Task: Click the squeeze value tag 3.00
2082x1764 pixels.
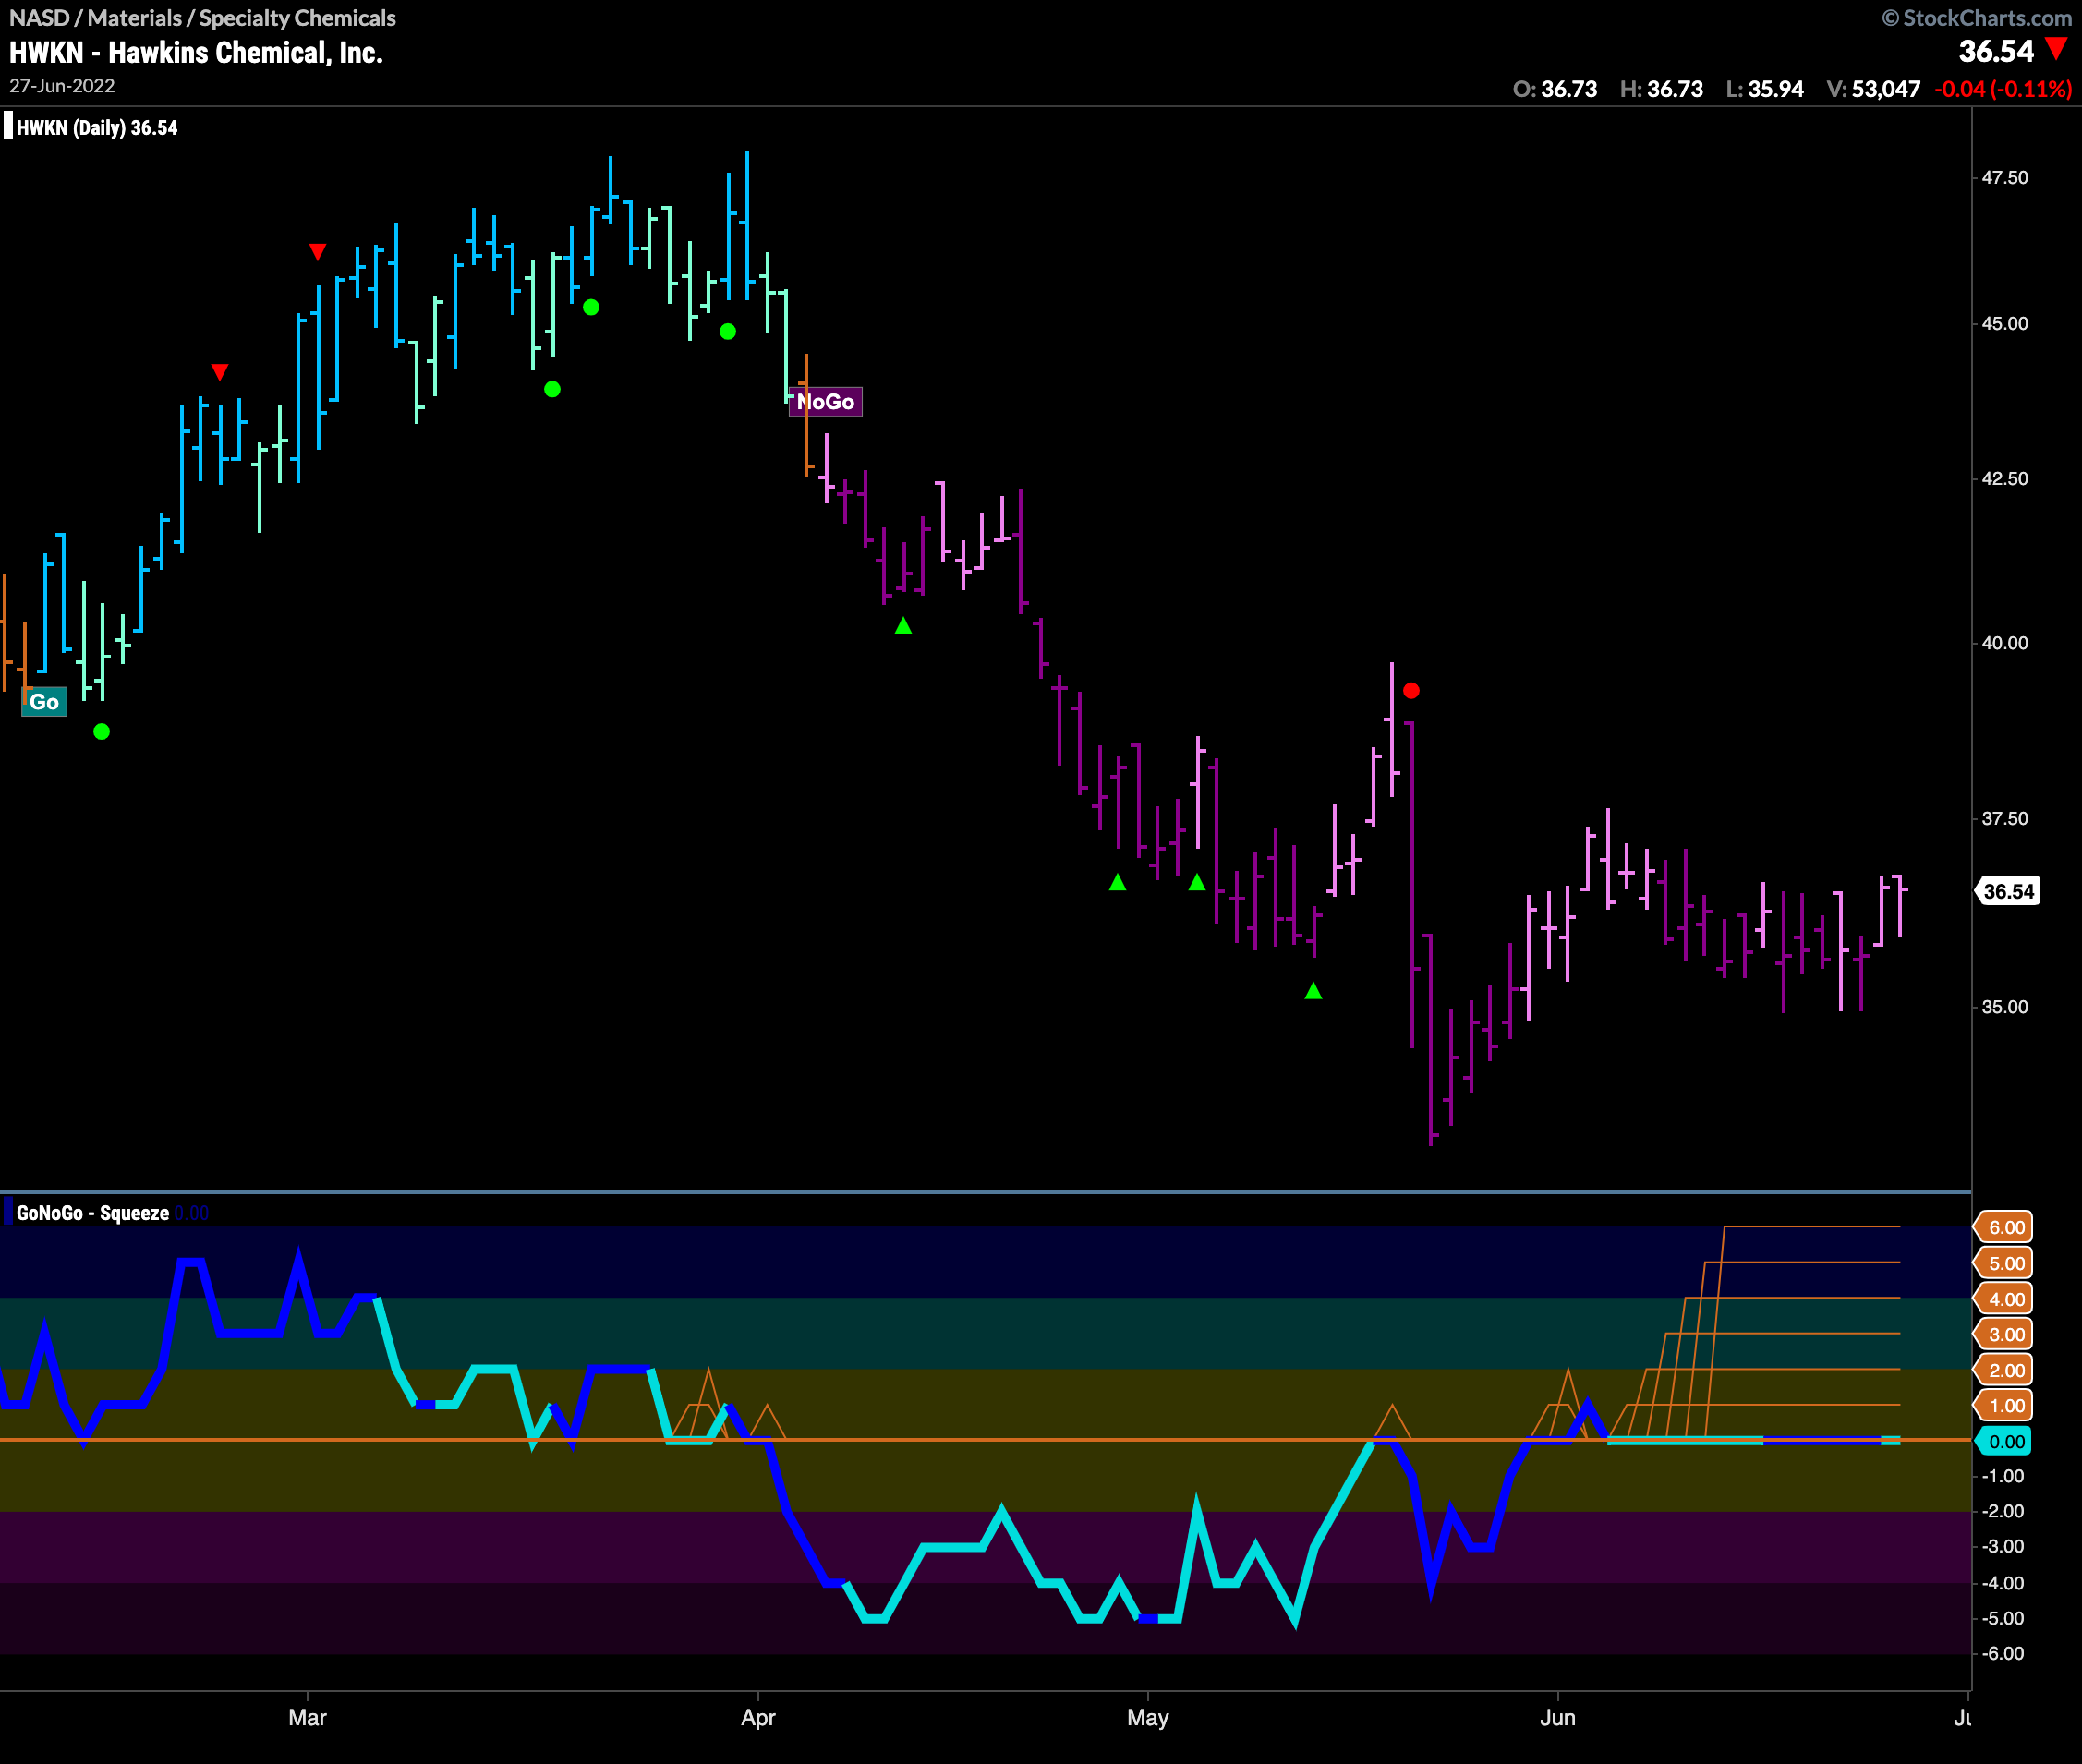Action: pos(2004,1335)
